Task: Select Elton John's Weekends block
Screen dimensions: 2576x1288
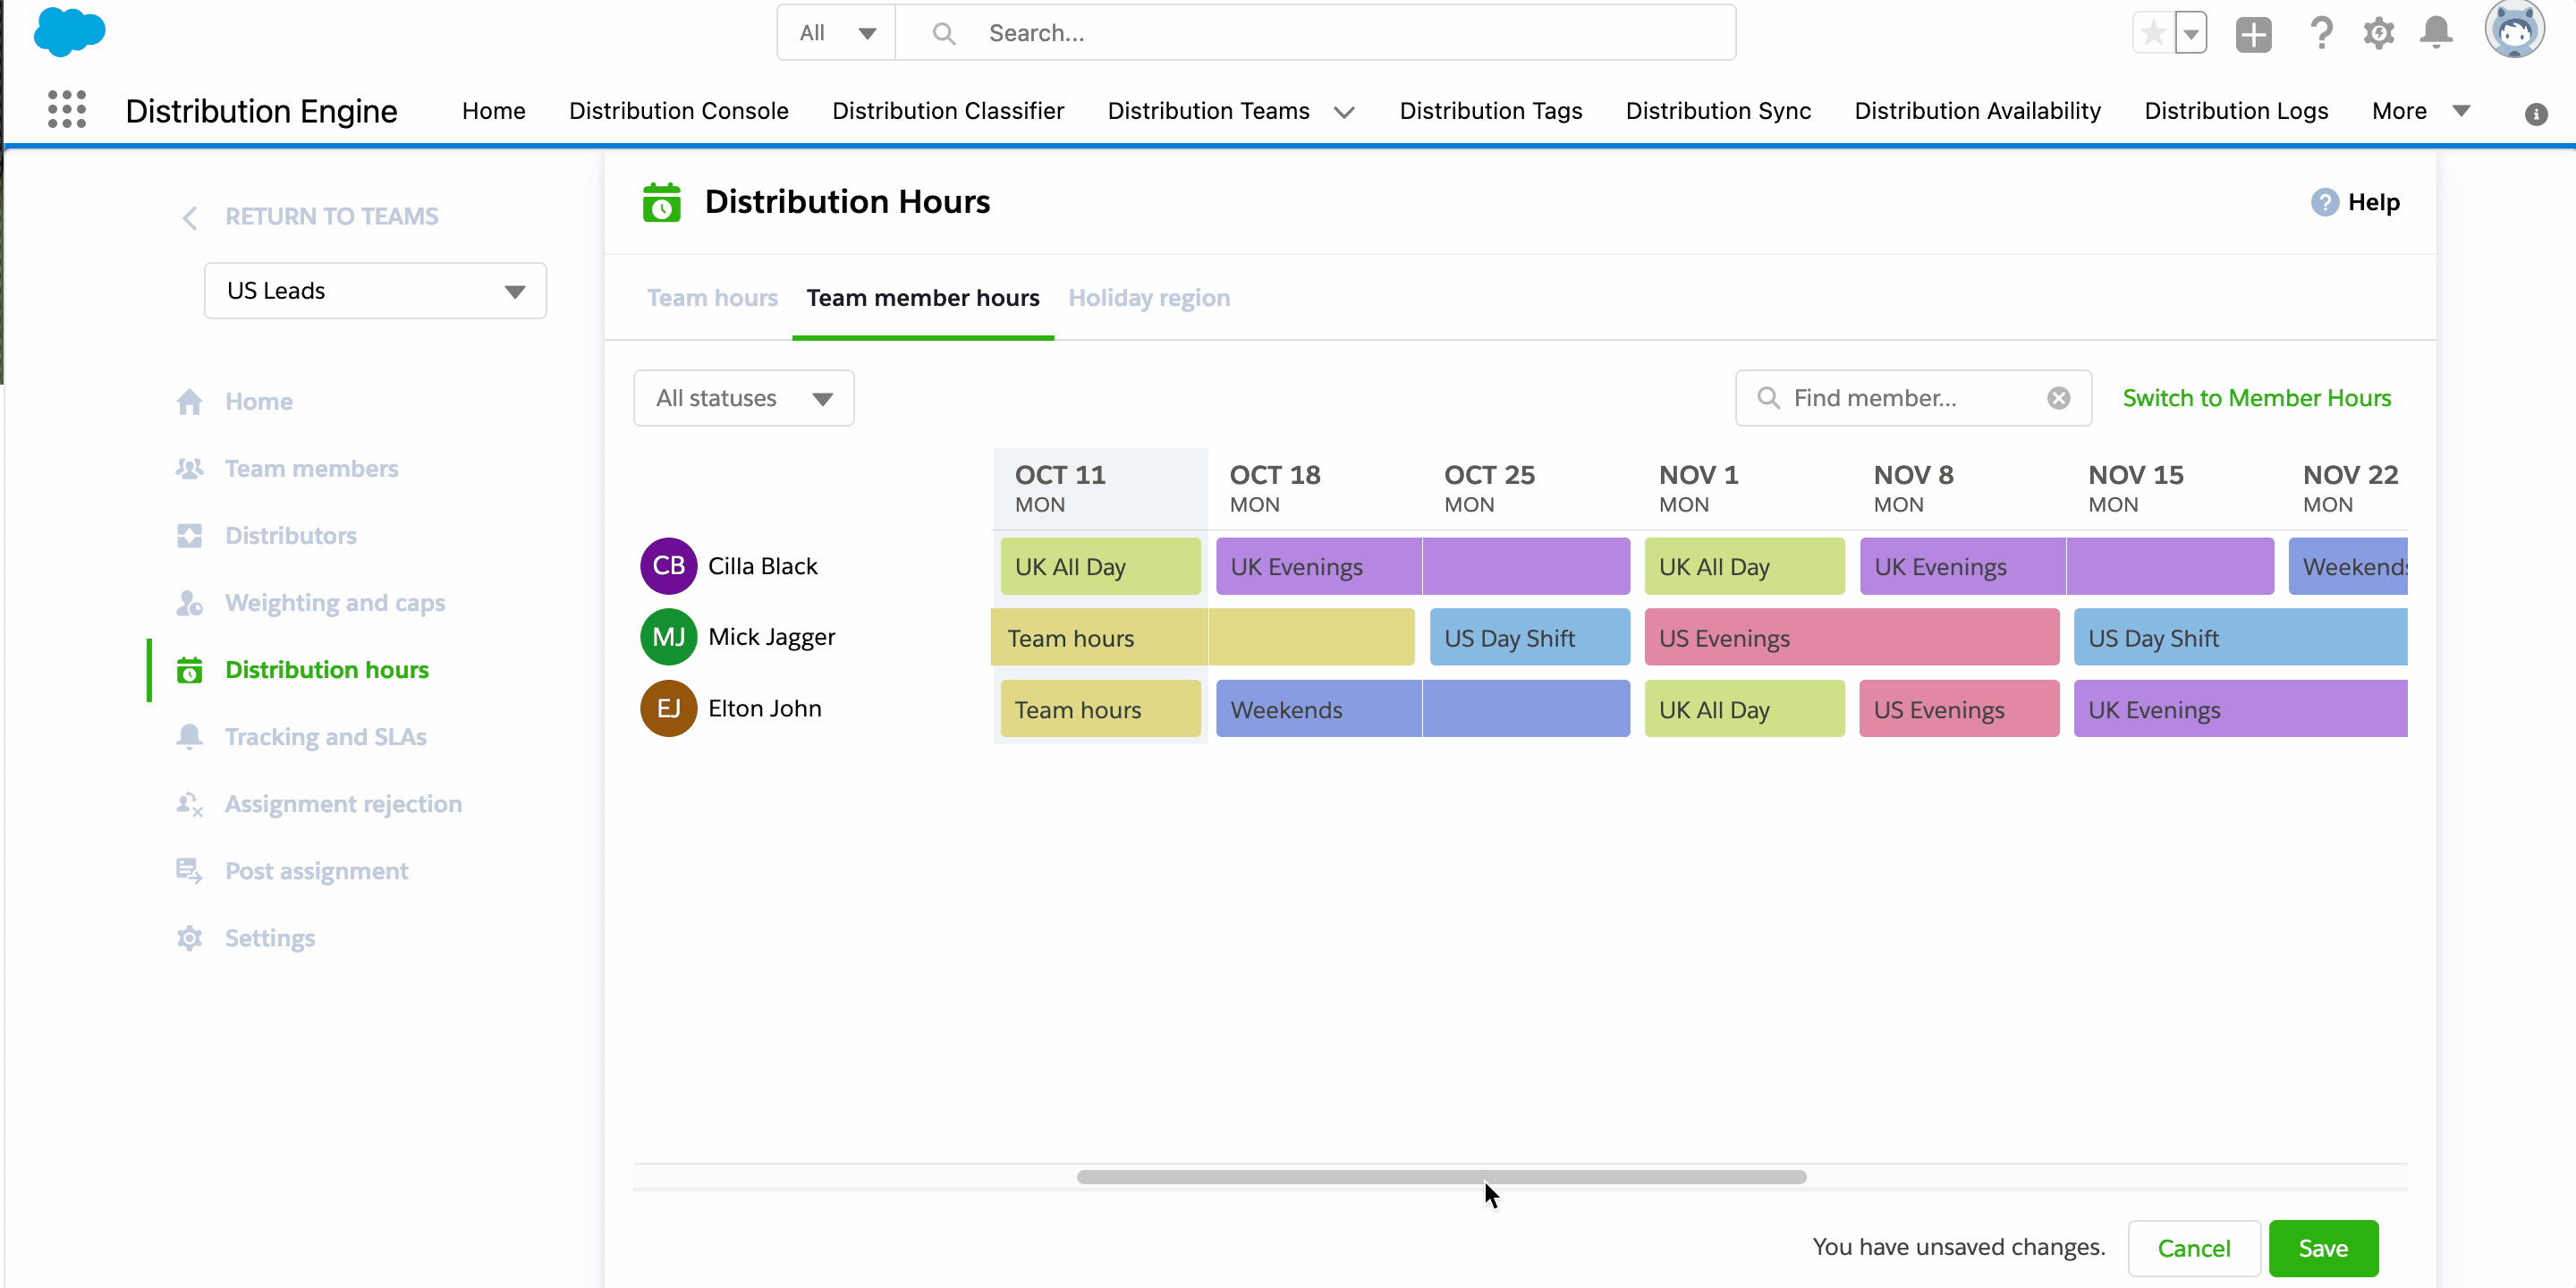Action: 1423,708
